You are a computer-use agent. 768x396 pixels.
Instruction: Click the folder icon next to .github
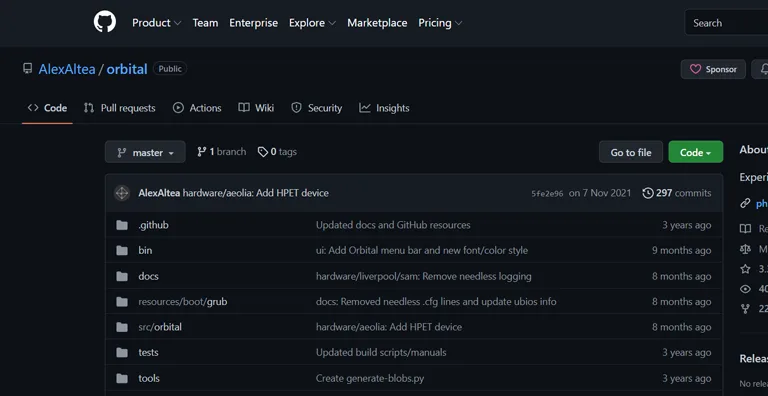(x=122, y=225)
